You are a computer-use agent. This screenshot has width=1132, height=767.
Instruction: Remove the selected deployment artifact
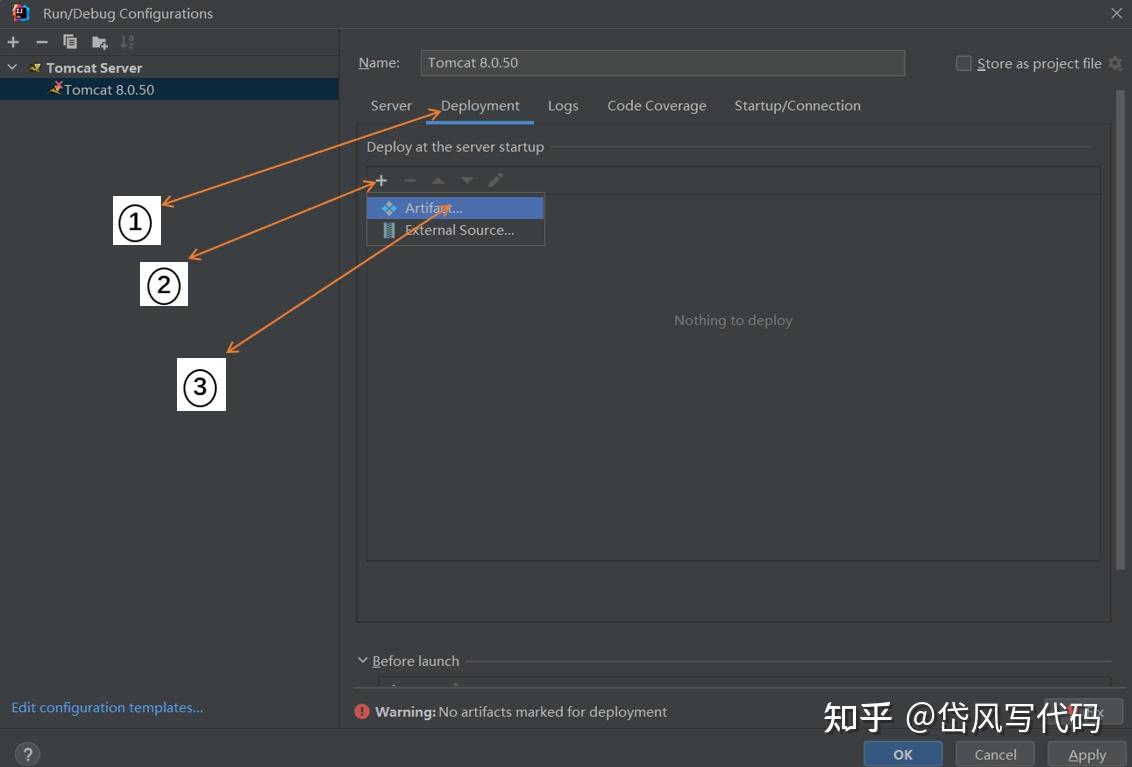coord(409,180)
